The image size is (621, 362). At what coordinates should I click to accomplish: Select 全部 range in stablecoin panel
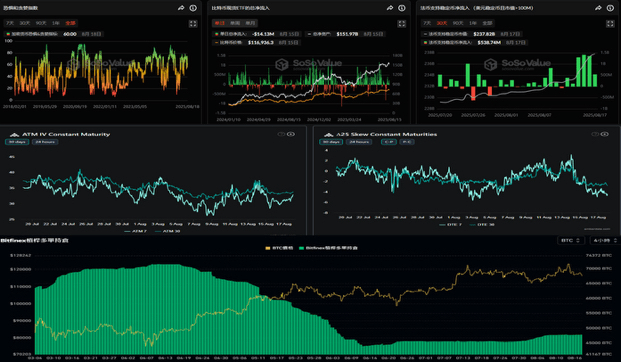488,23
